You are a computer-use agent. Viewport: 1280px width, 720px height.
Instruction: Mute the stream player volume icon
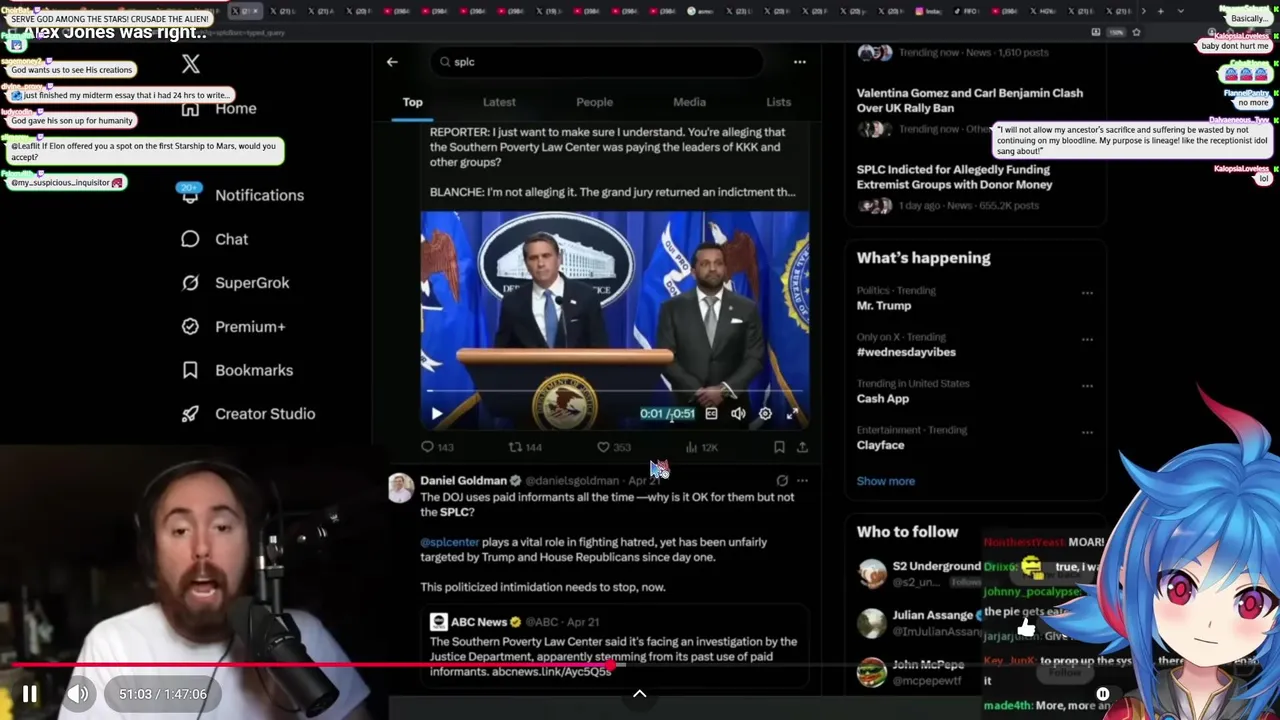(x=78, y=693)
